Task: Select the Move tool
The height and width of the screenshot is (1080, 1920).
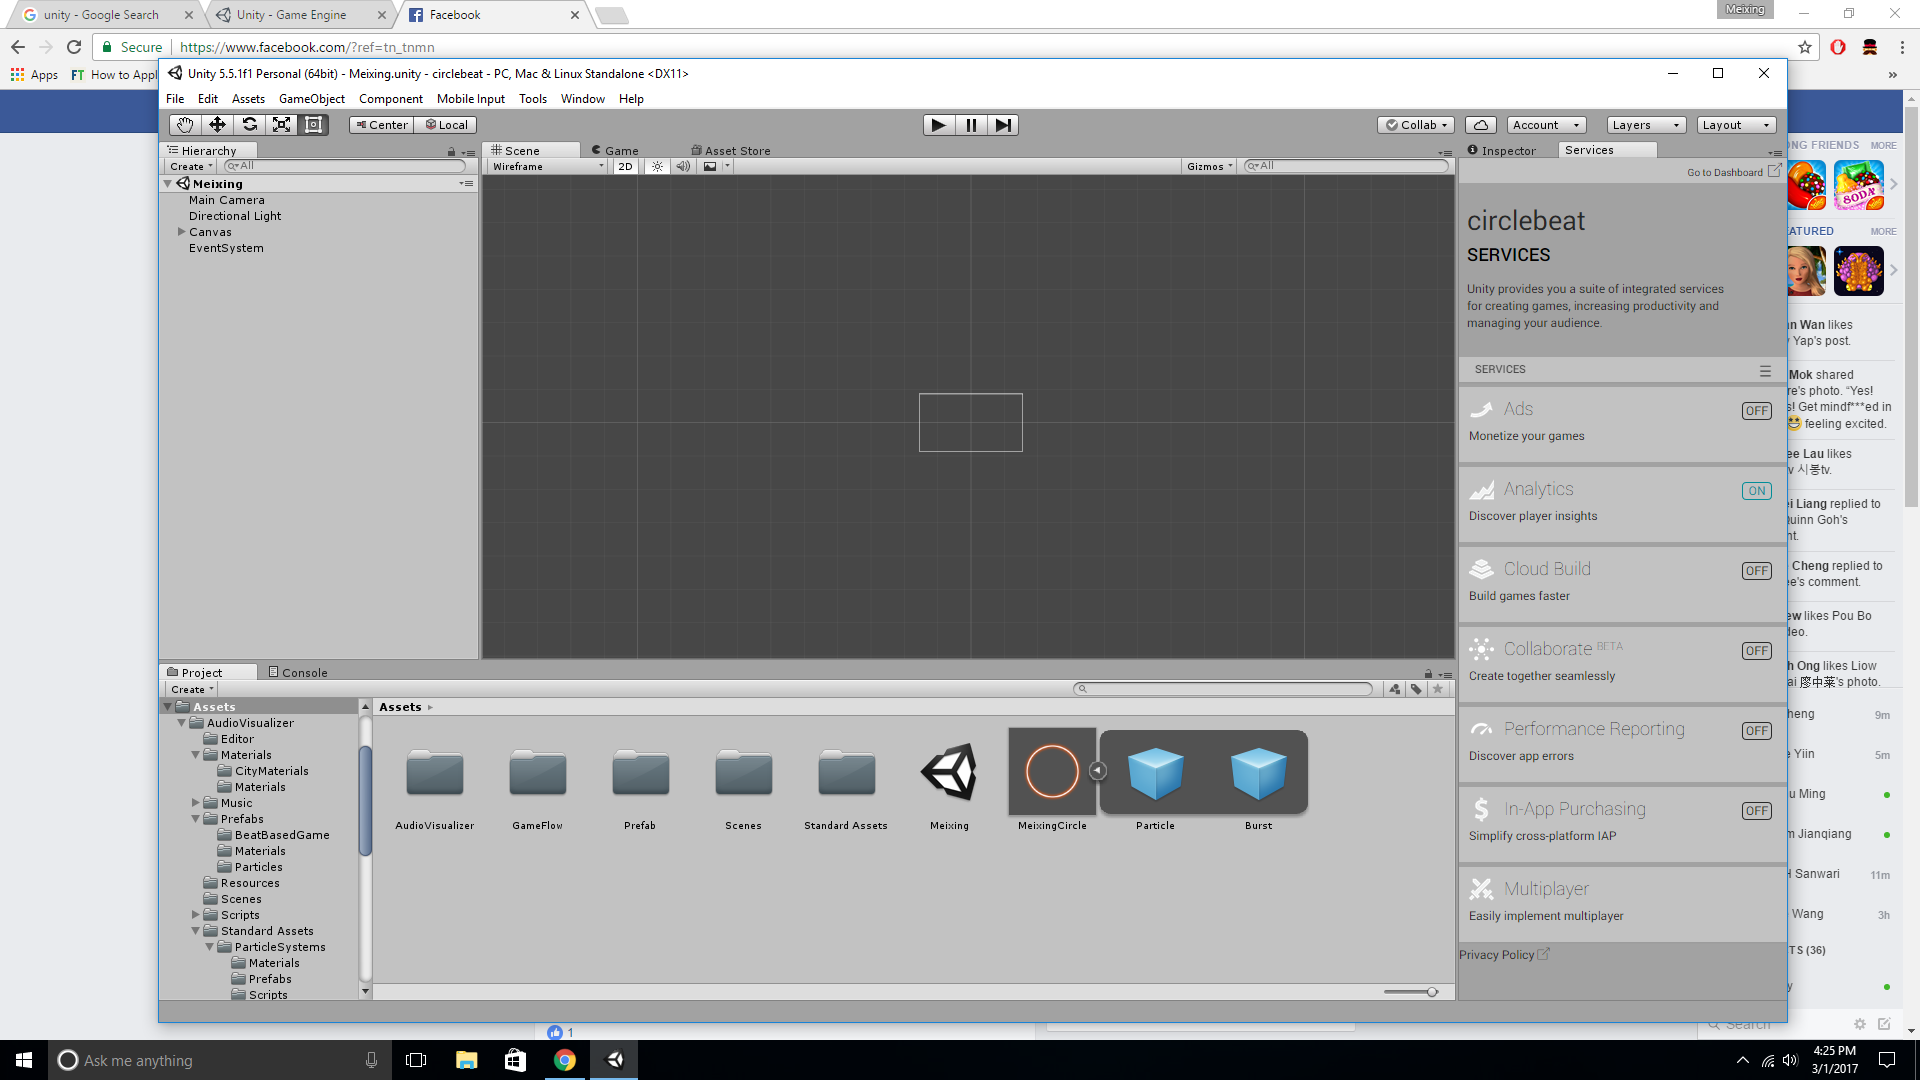Action: (x=217, y=125)
